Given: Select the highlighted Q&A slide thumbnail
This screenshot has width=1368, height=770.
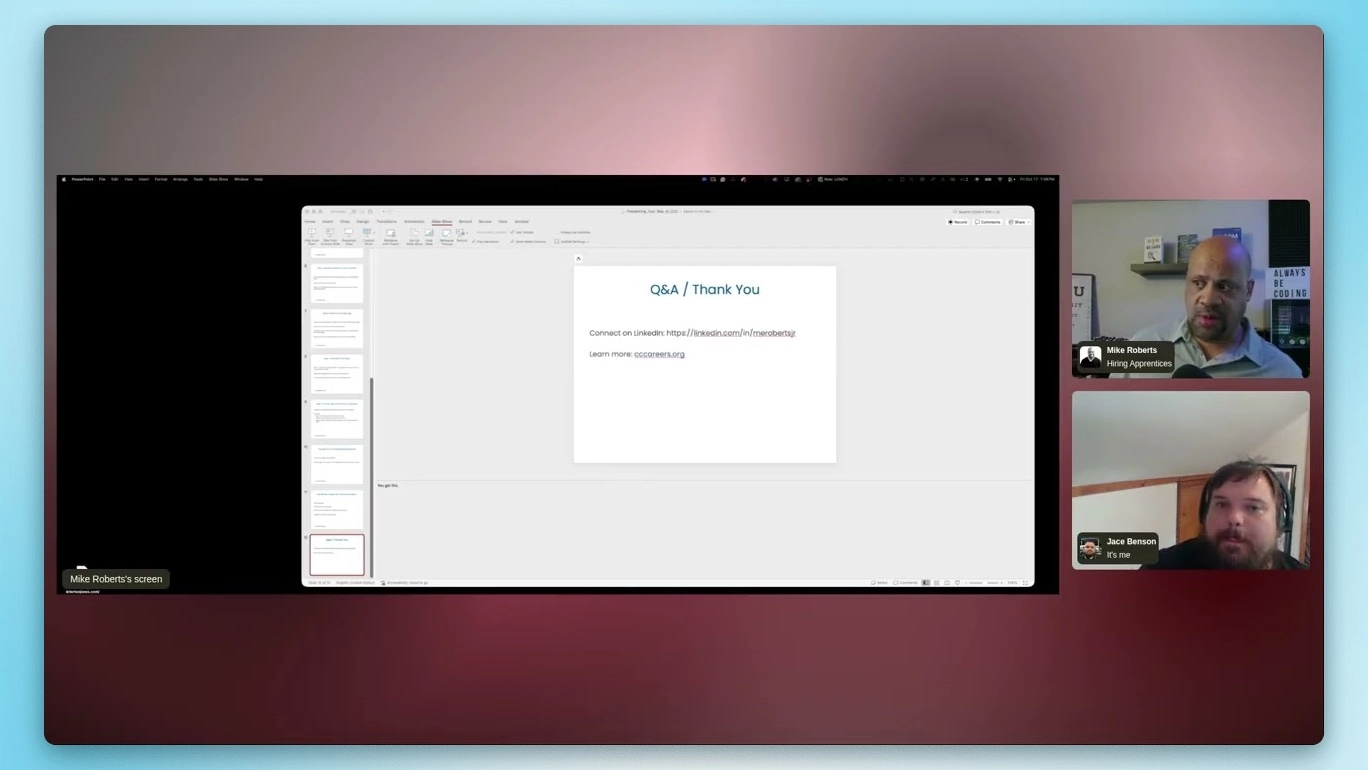Looking at the screenshot, I should tap(336, 553).
